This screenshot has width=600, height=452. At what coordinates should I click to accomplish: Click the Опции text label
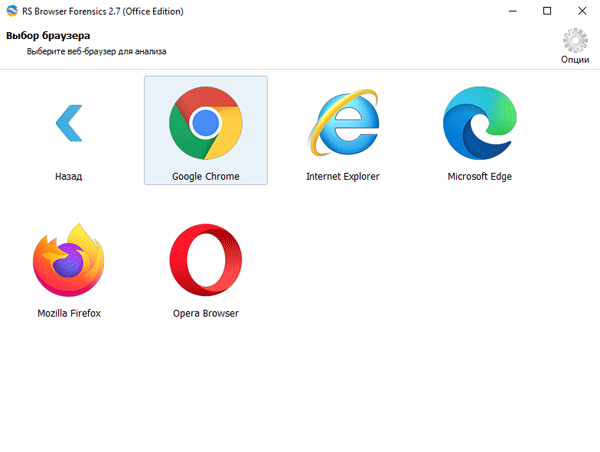[575, 60]
